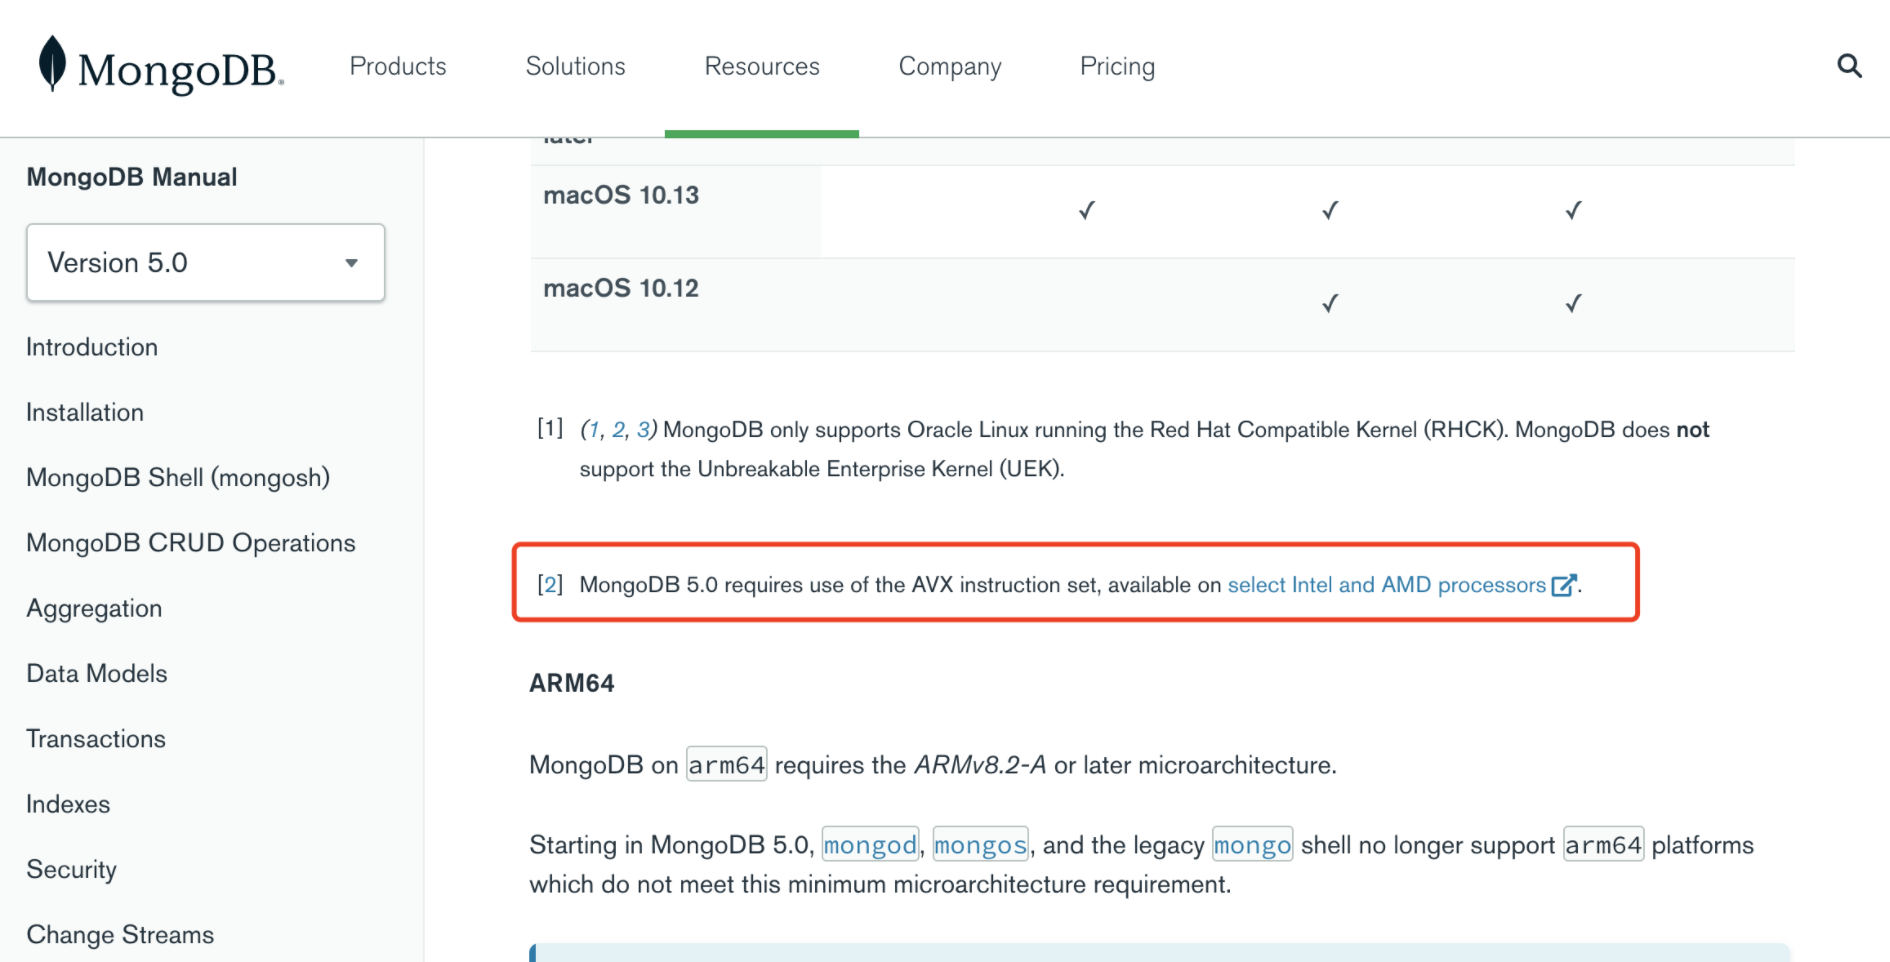Viewport: 1890px width, 962px height.
Task: Open MongoDB CRUD Operations section
Action: pos(191,543)
